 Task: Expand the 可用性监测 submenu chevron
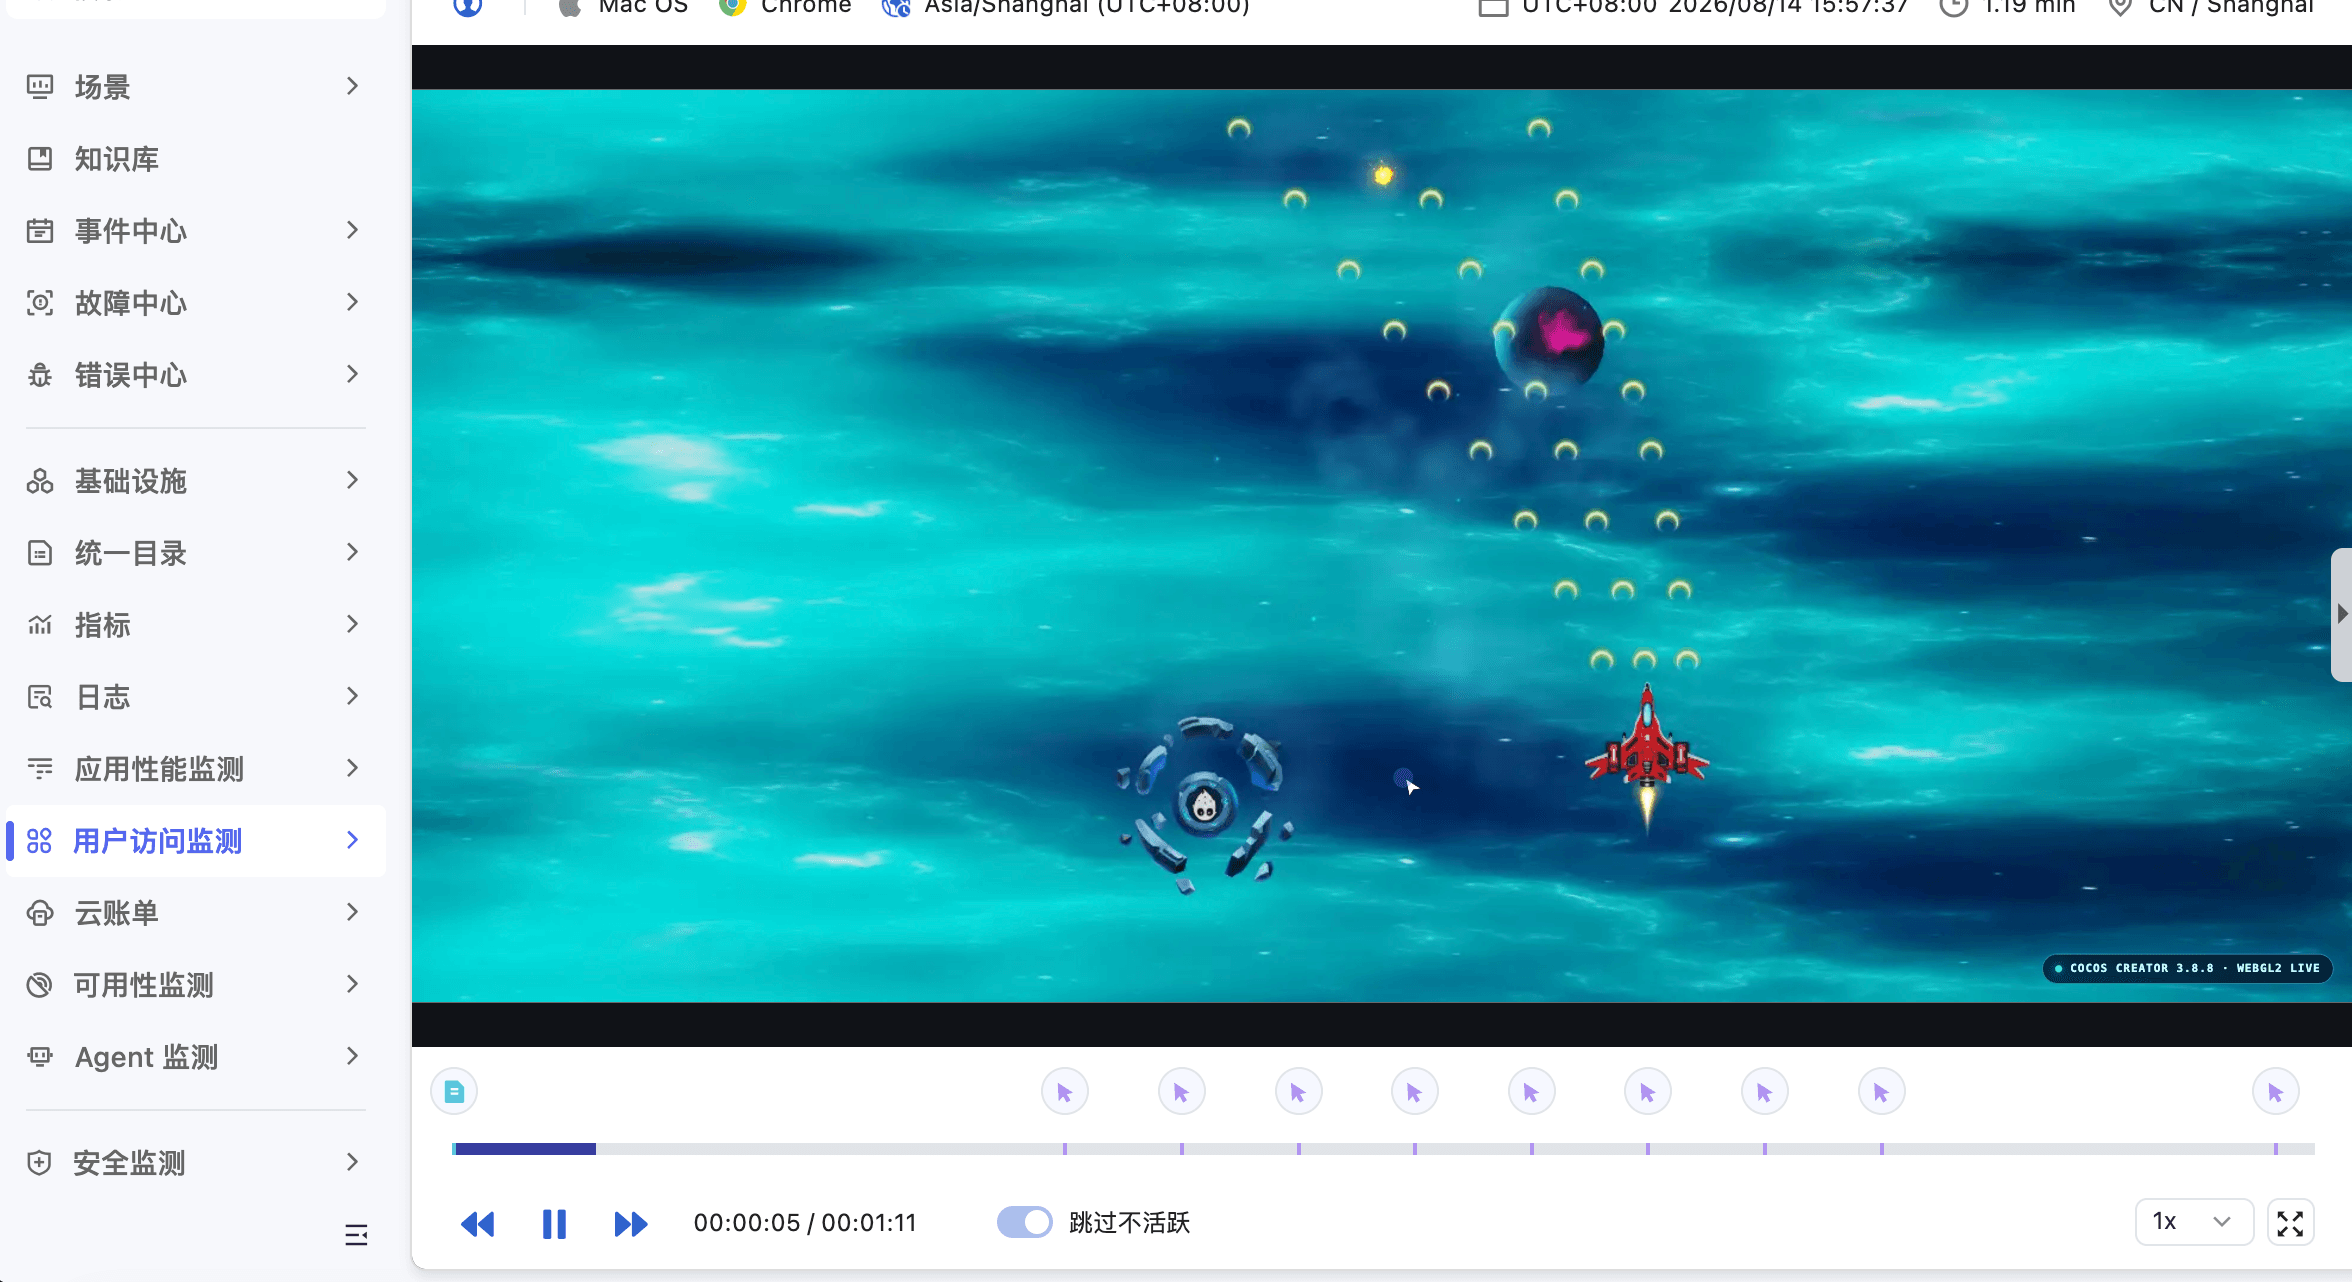pos(352,984)
